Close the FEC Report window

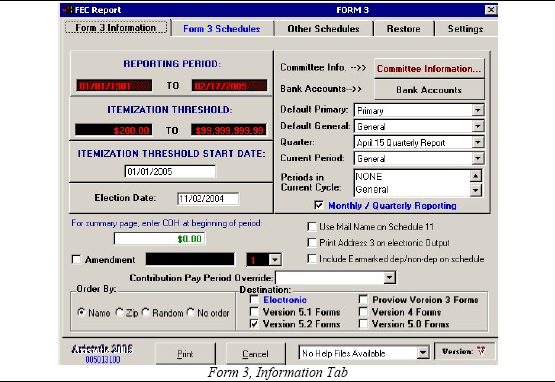point(491,10)
